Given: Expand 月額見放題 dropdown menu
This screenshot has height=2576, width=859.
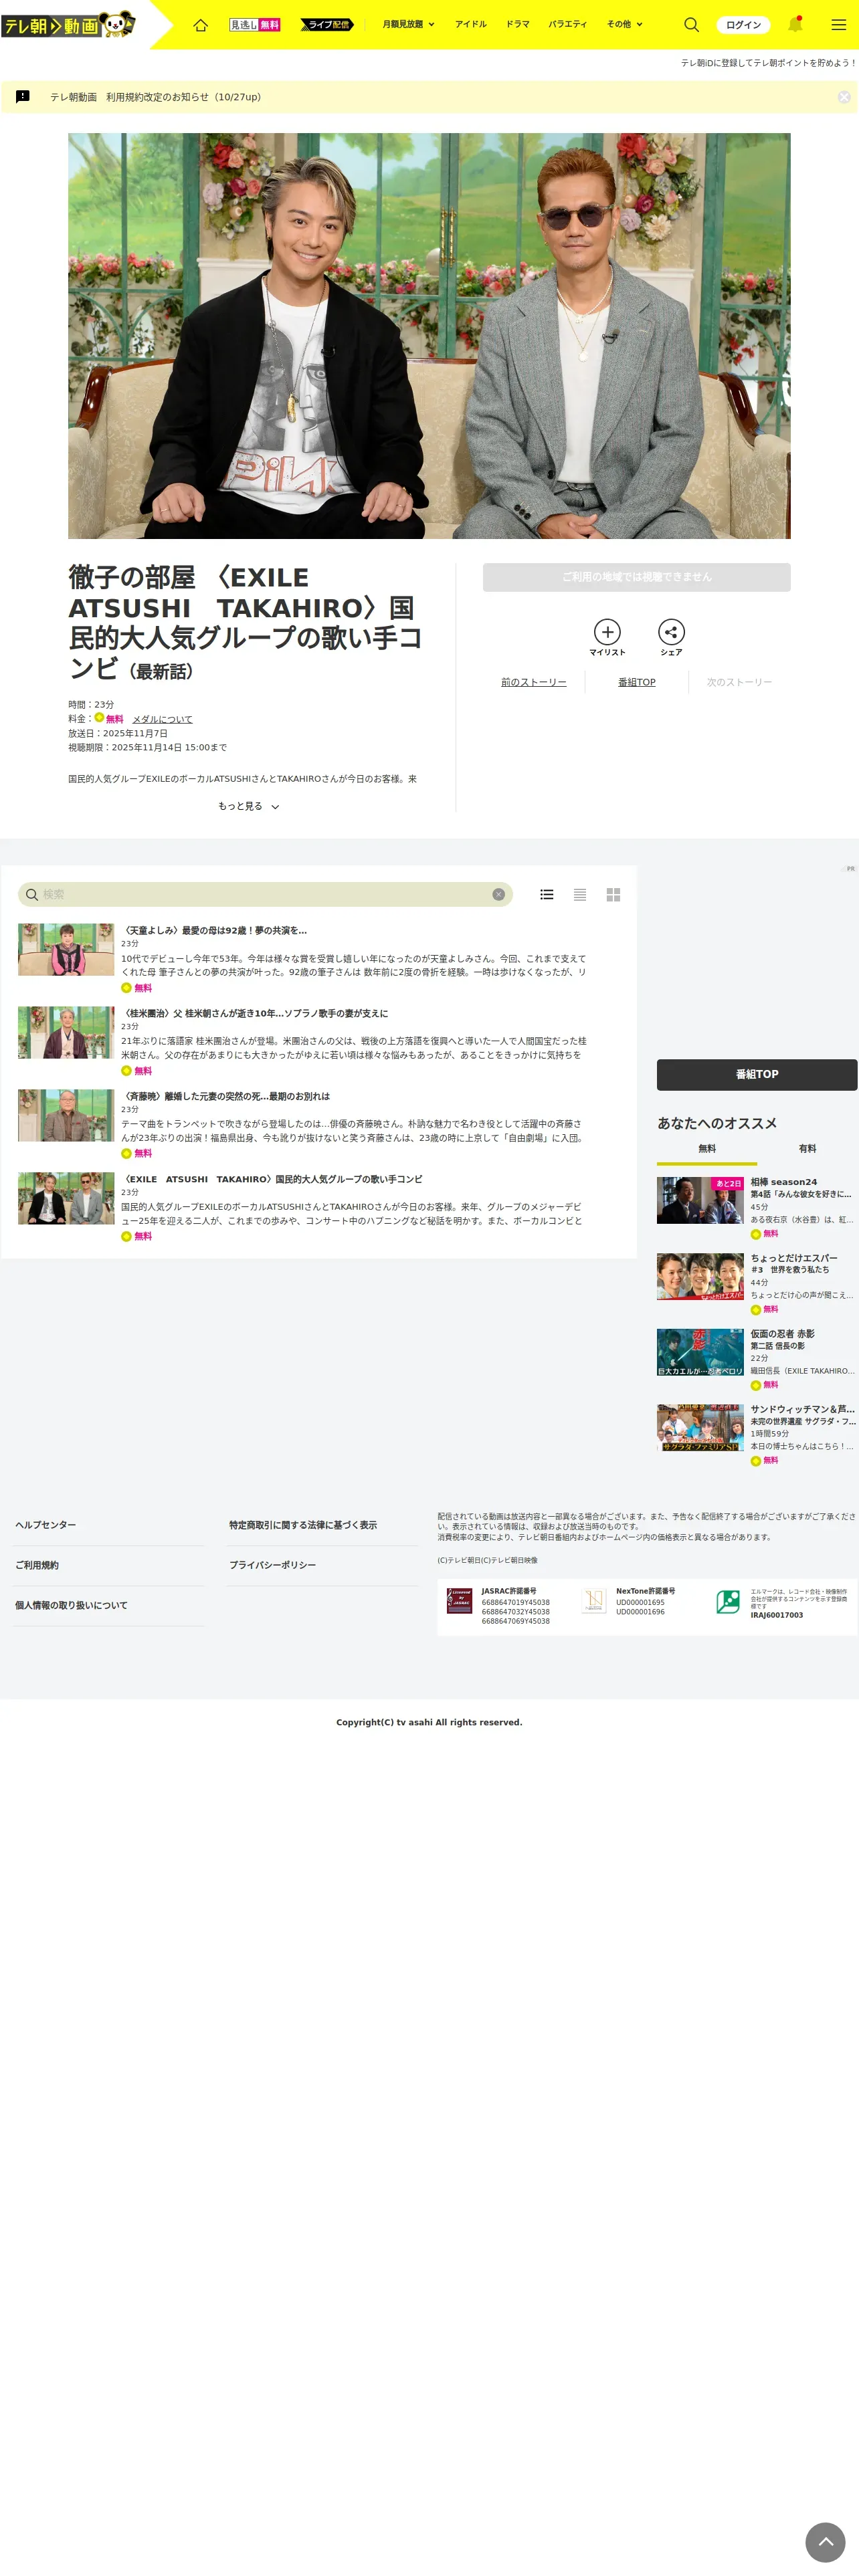Looking at the screenshot, I should 408,25.
